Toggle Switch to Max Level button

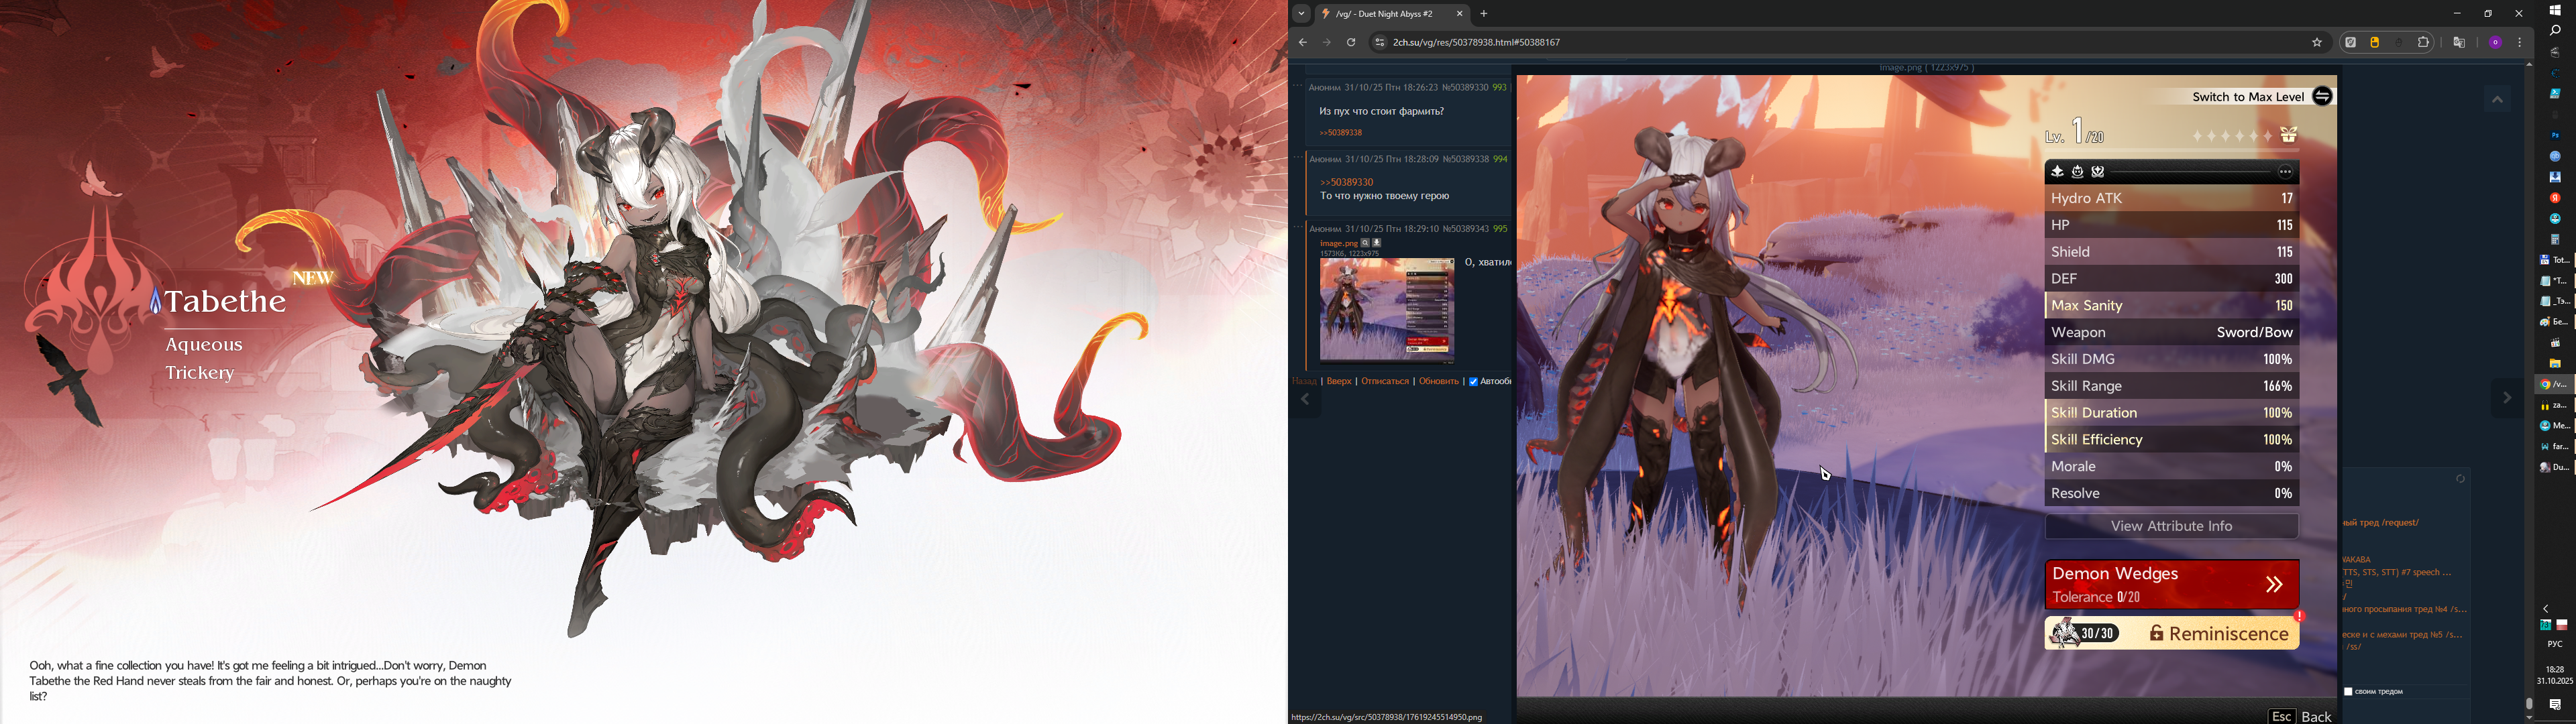[x=2323, y=97]
